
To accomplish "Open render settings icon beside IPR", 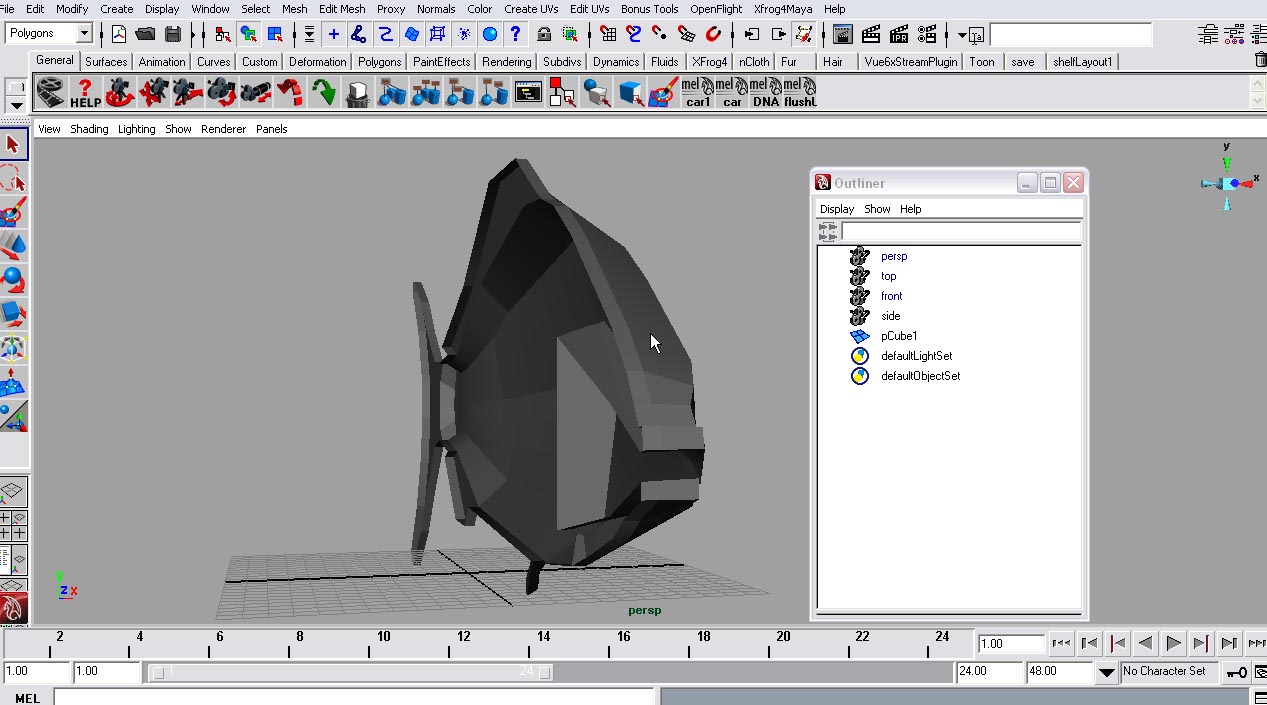I will coord(926,34).
